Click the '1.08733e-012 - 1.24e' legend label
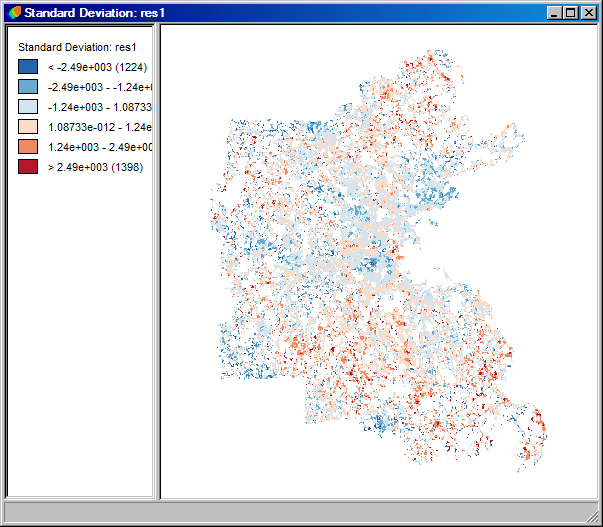603x527 pixels. coord(100,127)
